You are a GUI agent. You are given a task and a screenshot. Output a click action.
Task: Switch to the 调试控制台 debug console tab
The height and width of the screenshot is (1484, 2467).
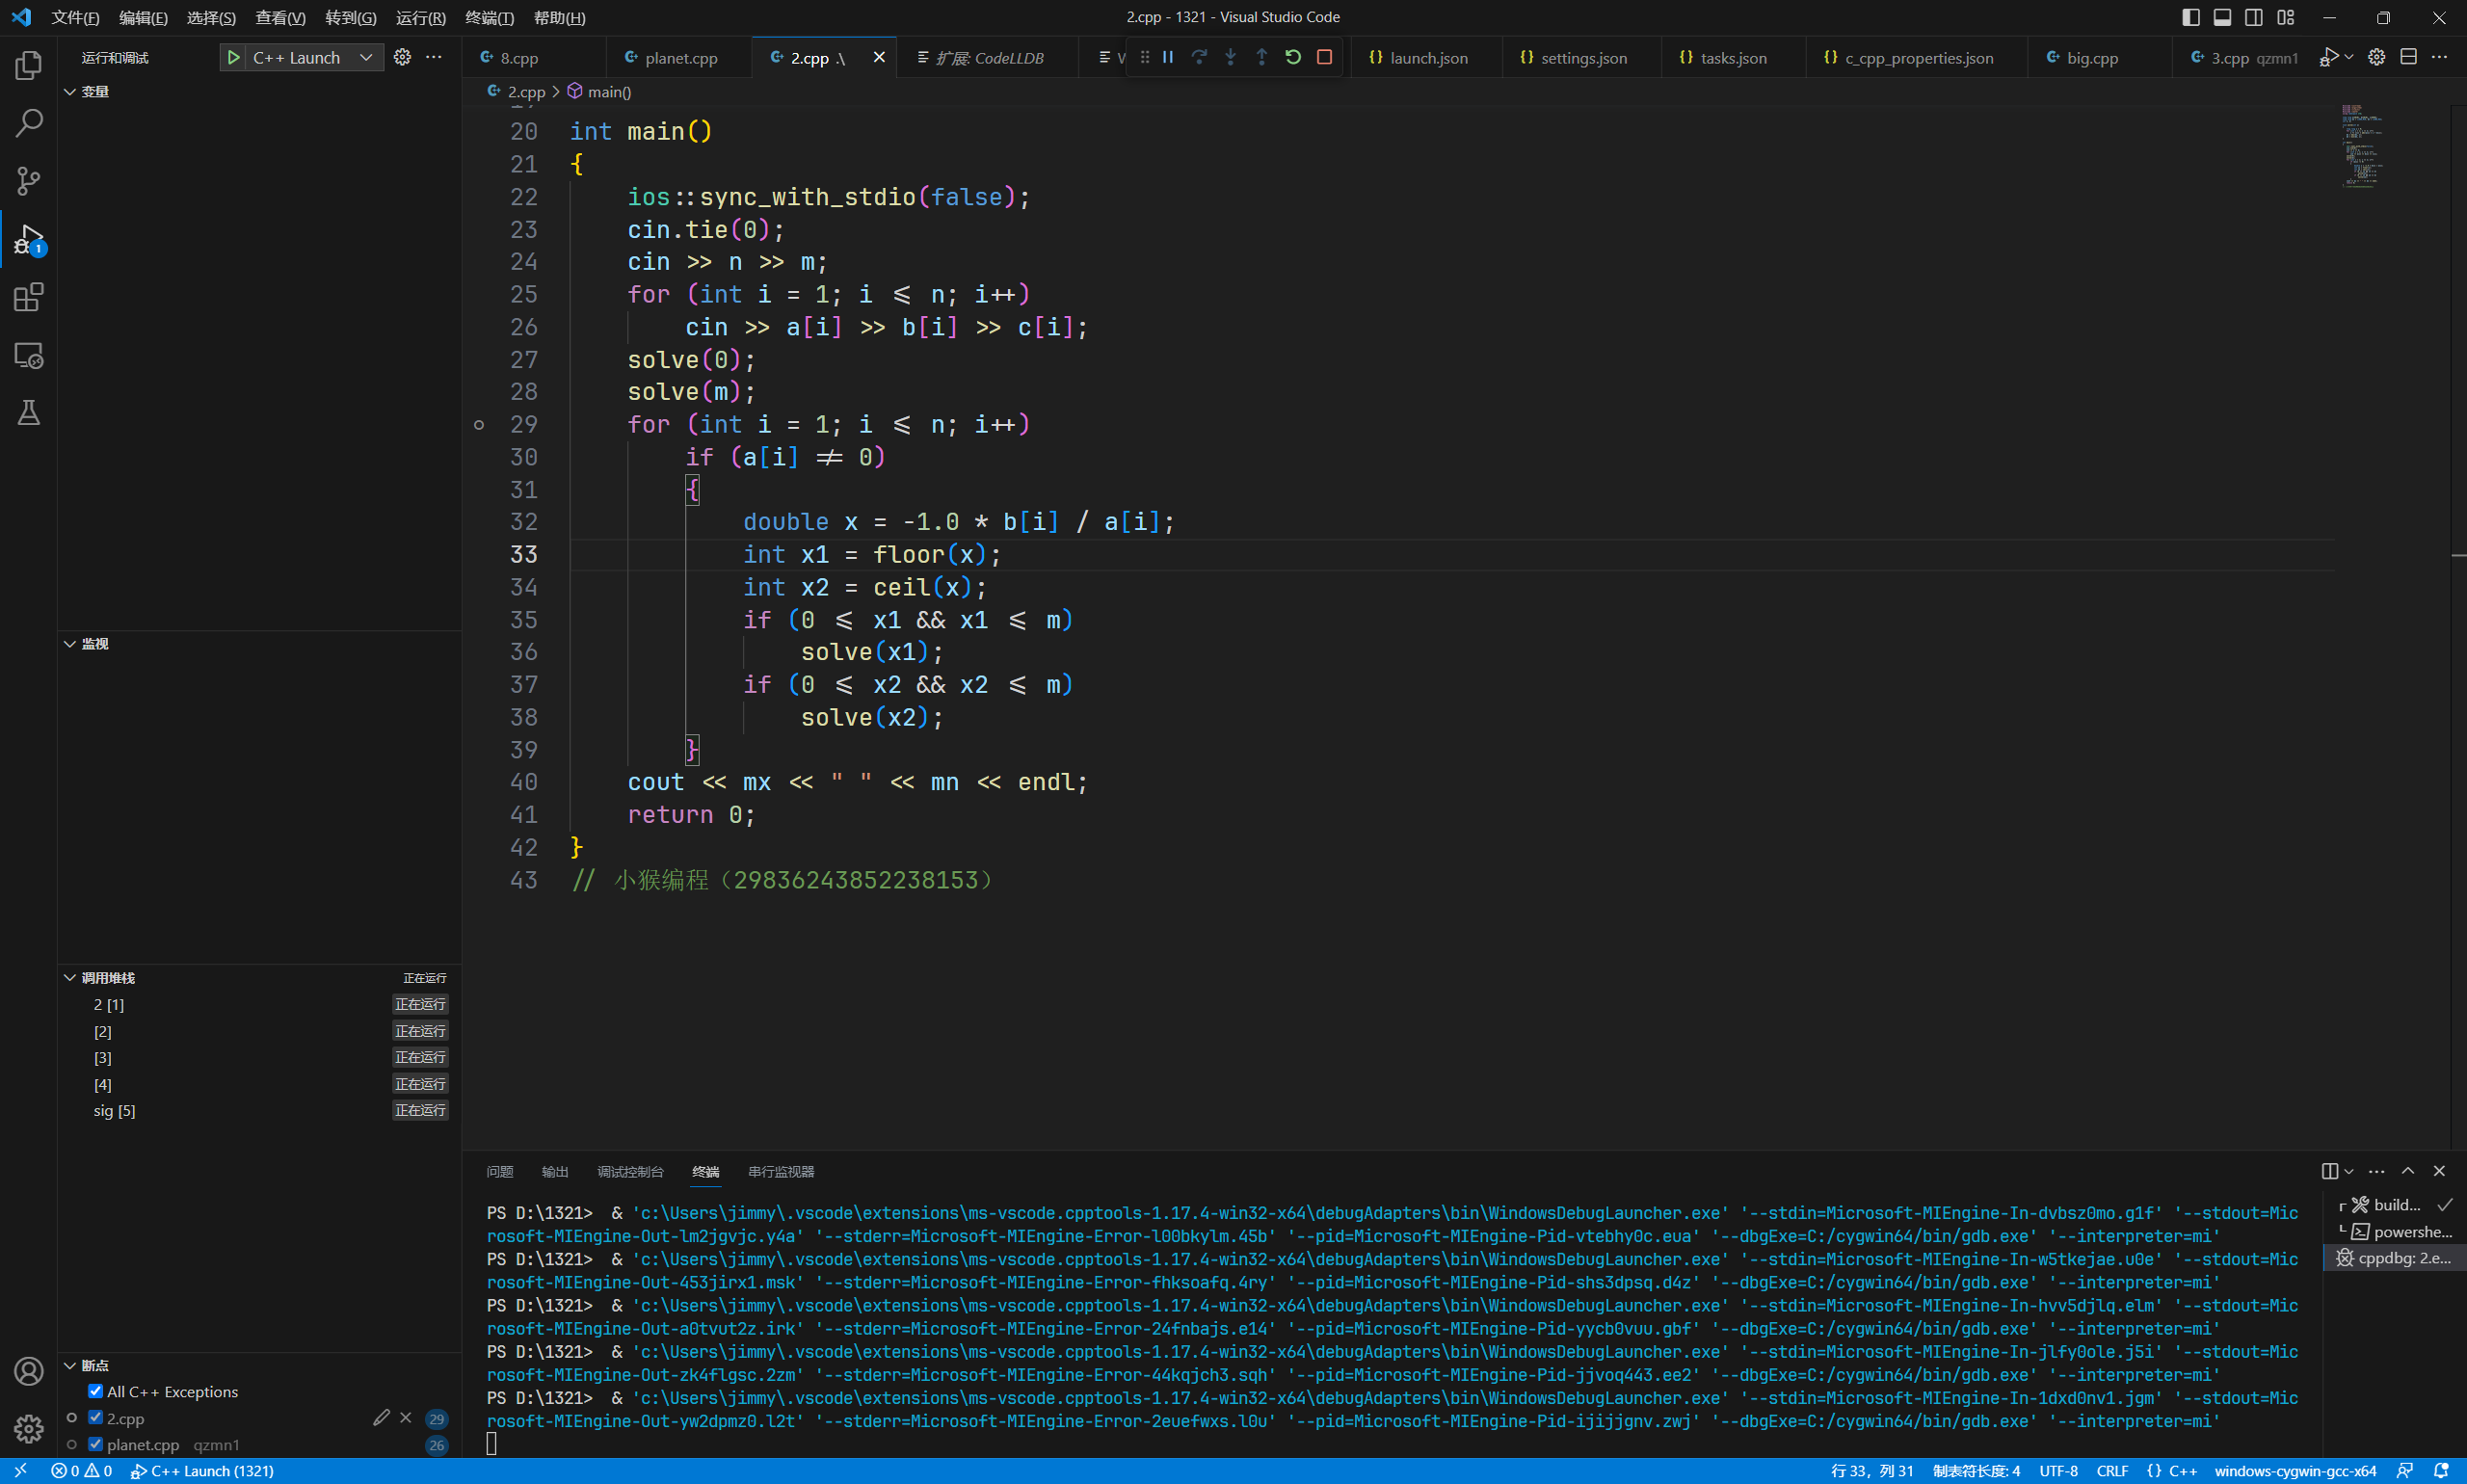click(x=630, y=1171)
